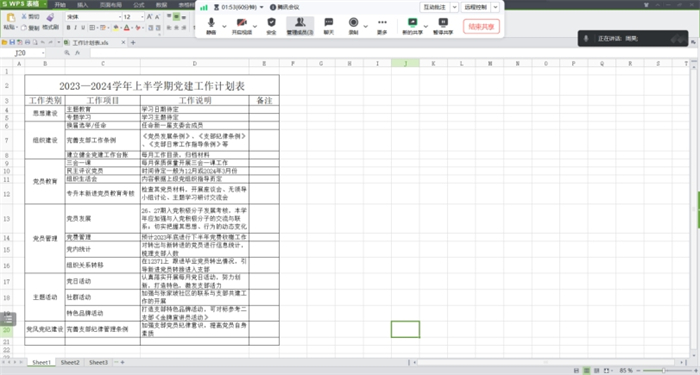The height and width of the screenshot is (375, 700).
Task: Click the save disk quick-access icon
Action: [x=12, y=42]
